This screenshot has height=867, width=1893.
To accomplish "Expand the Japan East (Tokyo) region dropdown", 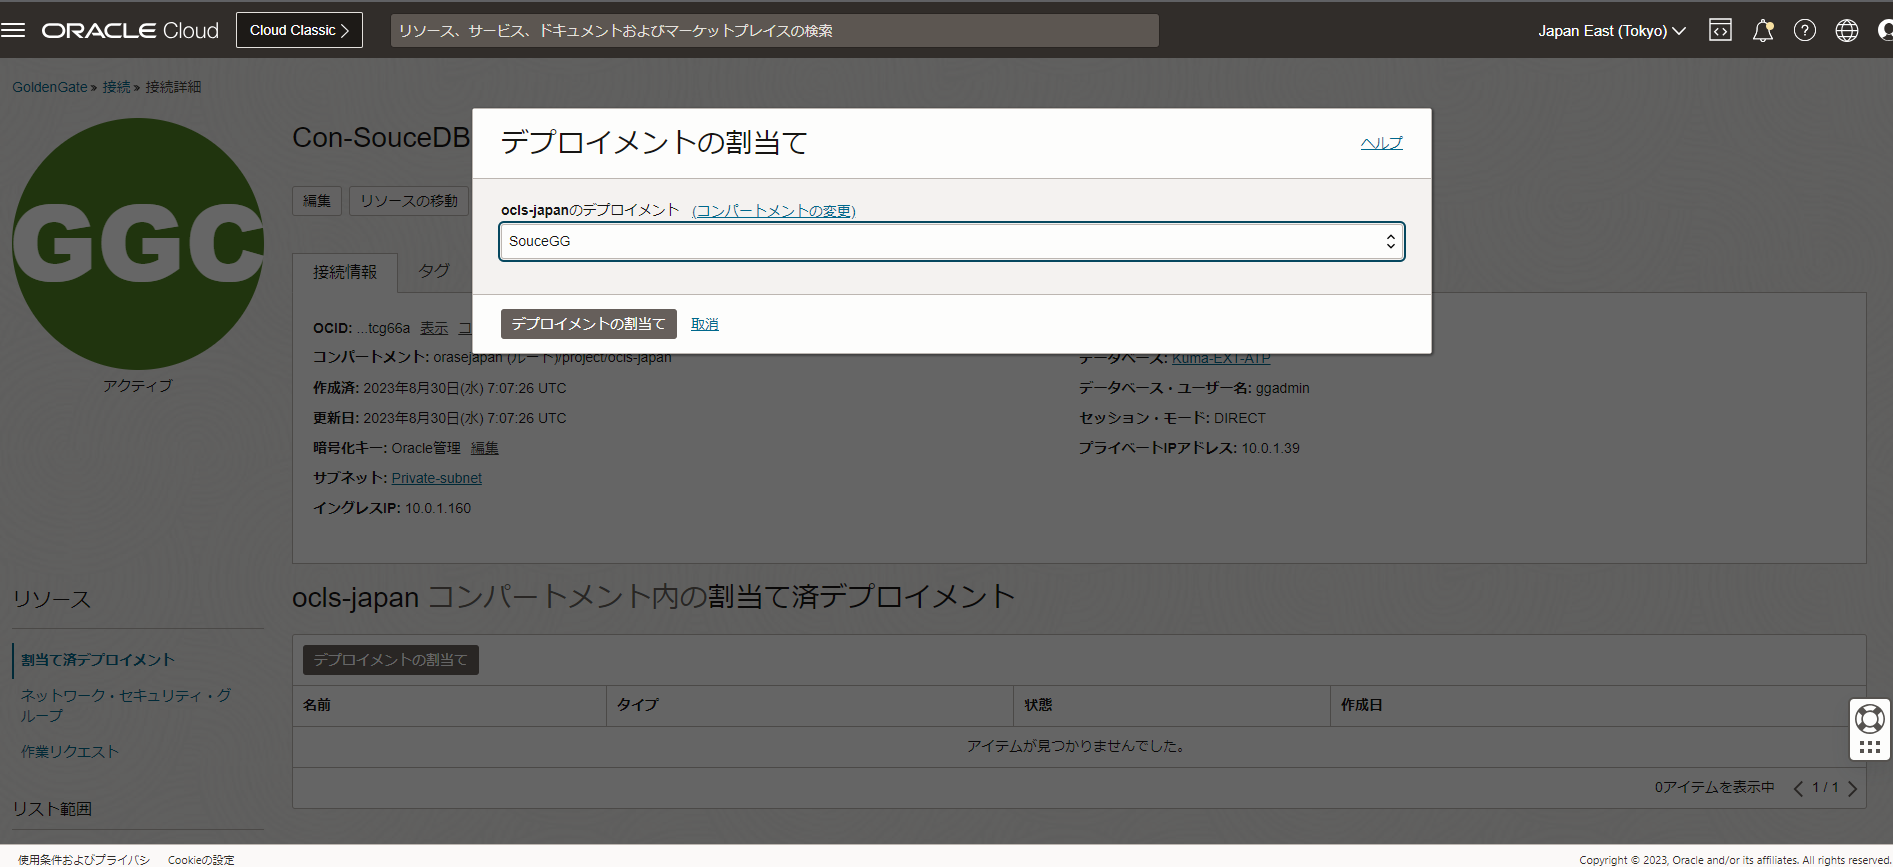I will pos(1611,31).
